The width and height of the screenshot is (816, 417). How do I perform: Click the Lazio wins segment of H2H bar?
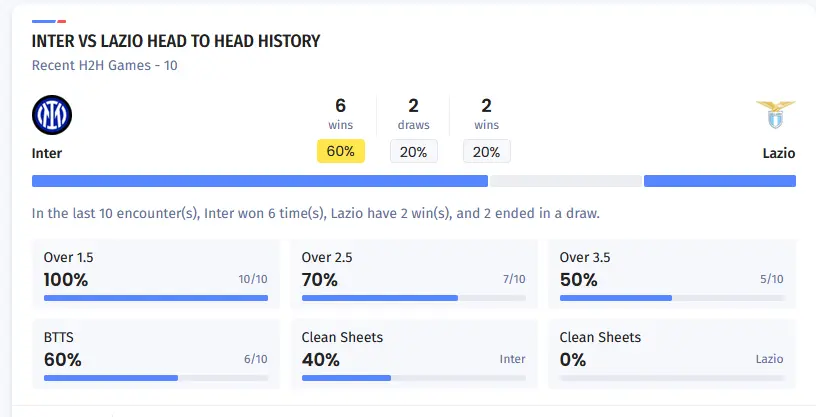click(719, 181)
